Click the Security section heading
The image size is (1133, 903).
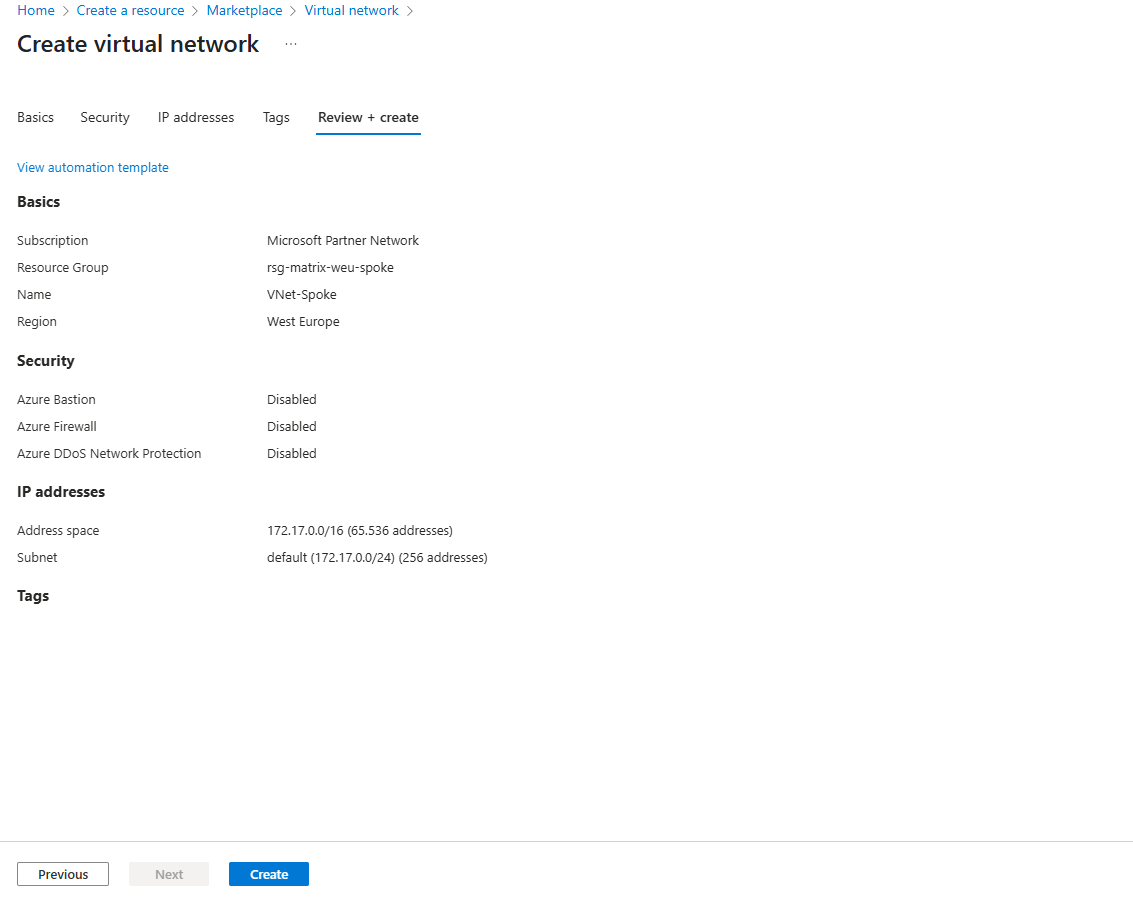click(x=46, y=360)
